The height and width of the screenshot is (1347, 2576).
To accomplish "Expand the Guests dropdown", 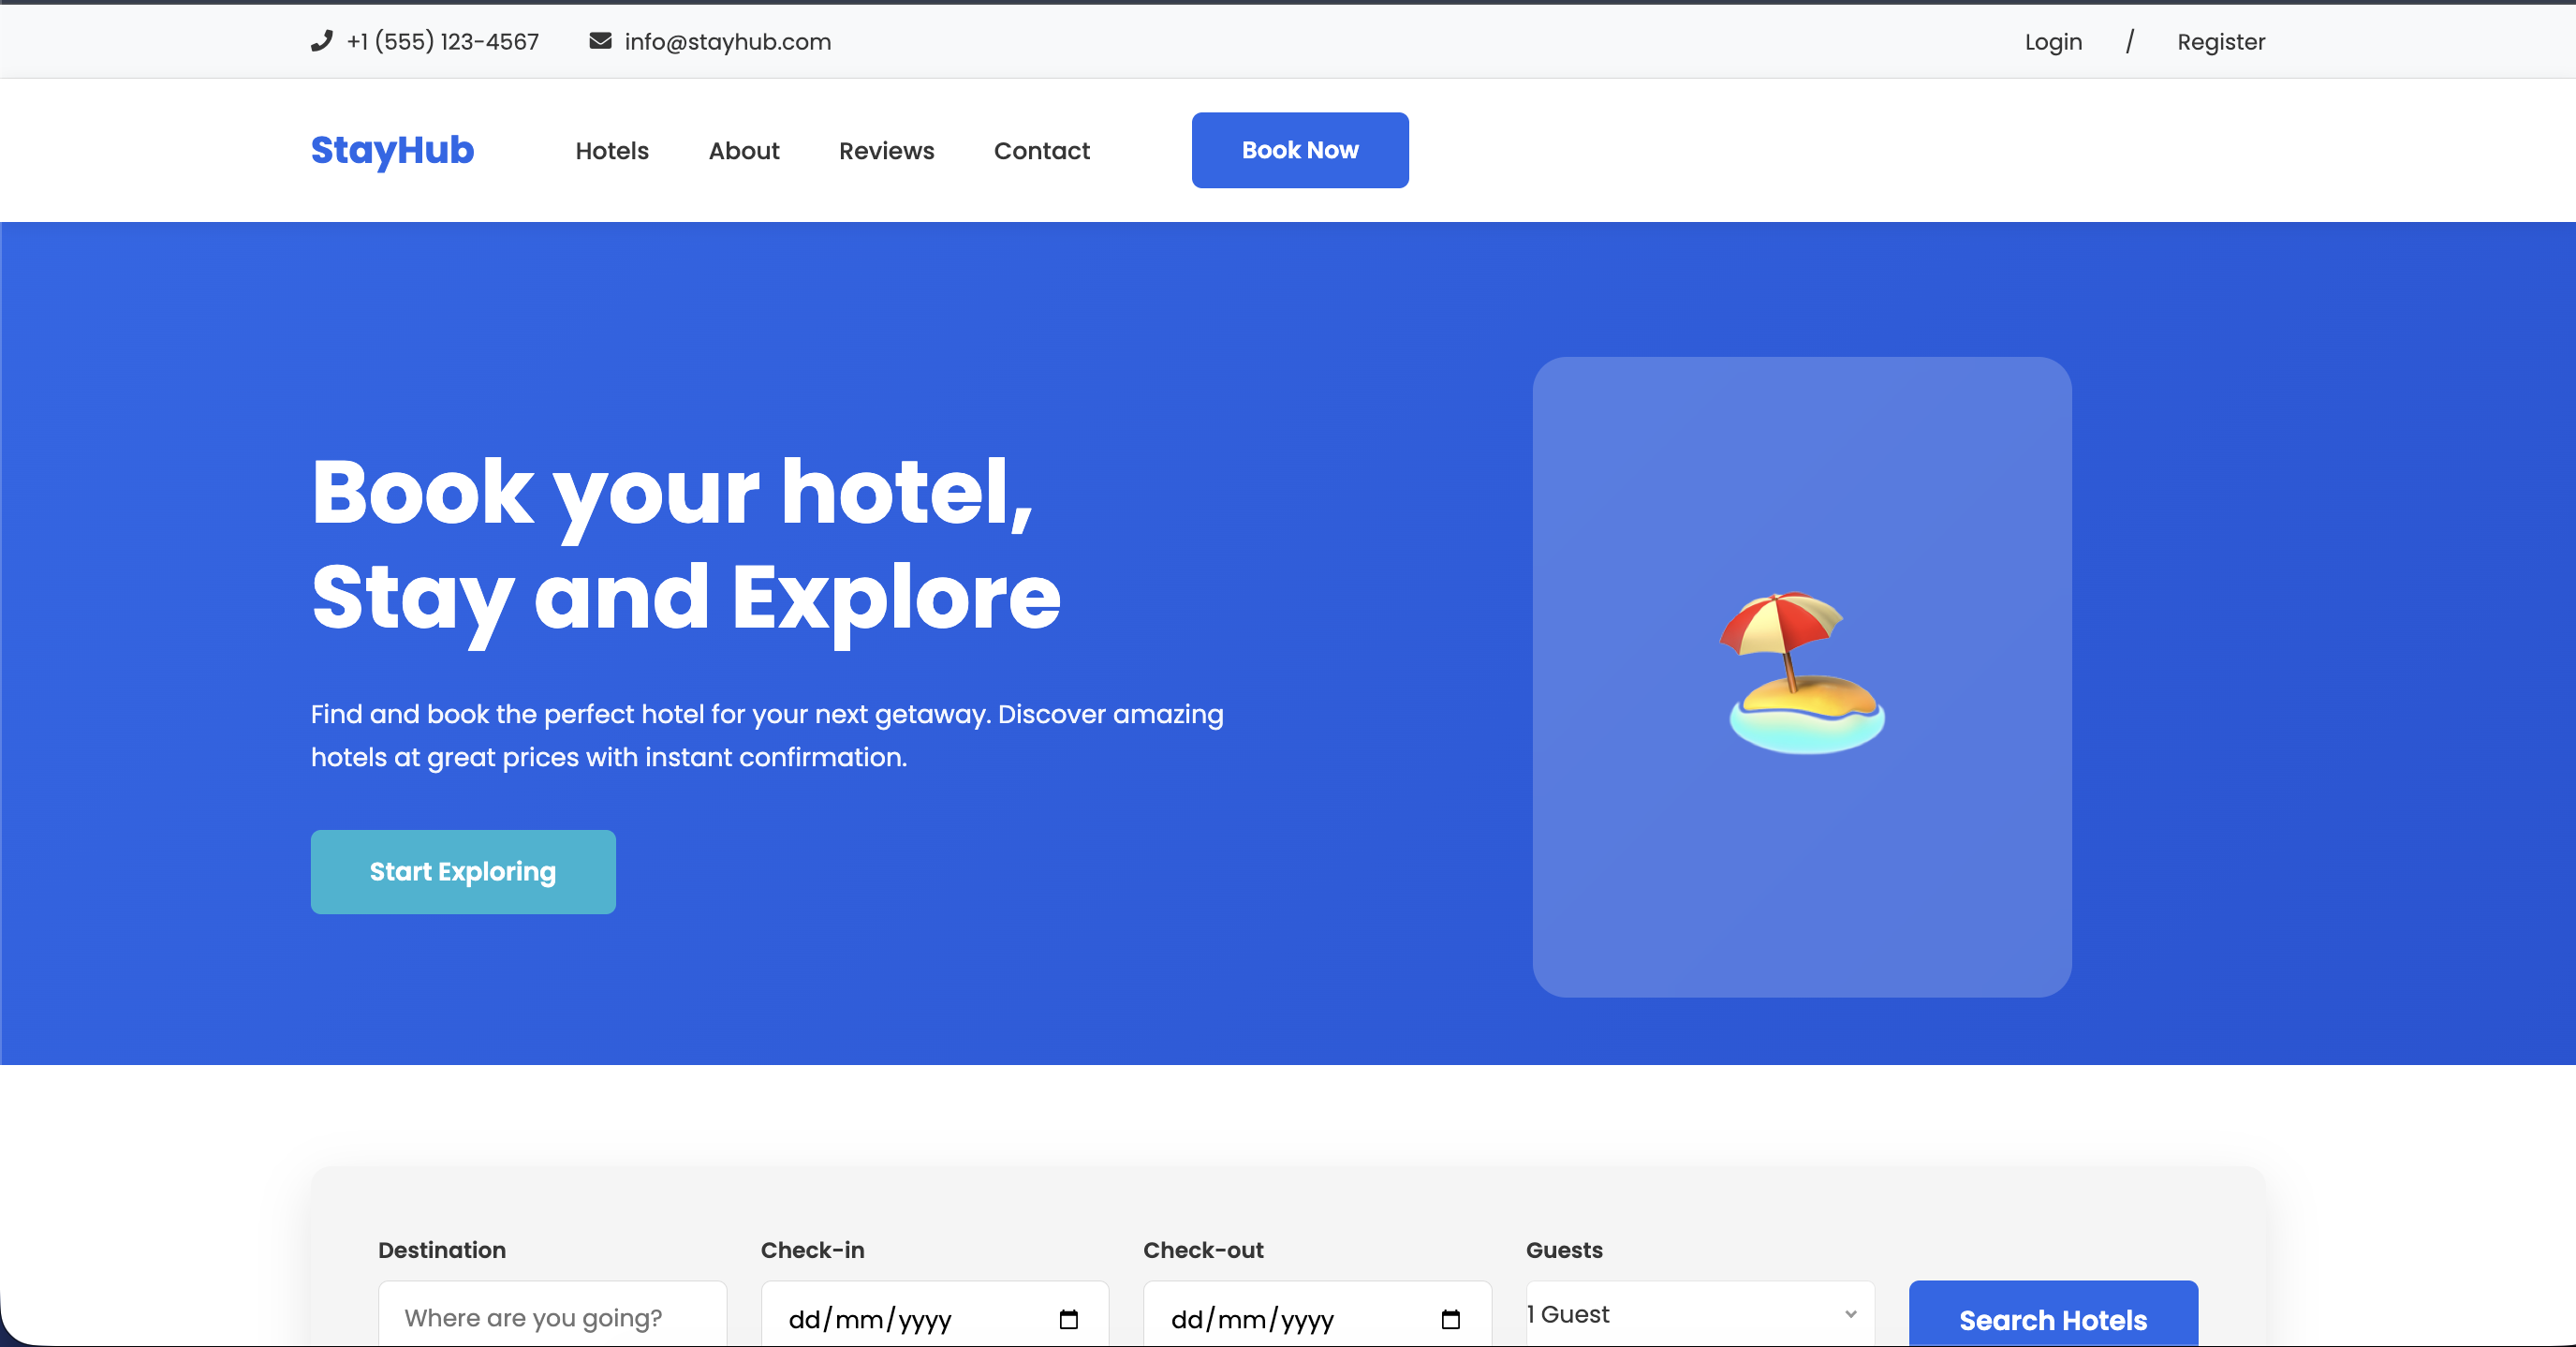I will (x=1700, y=1314).
